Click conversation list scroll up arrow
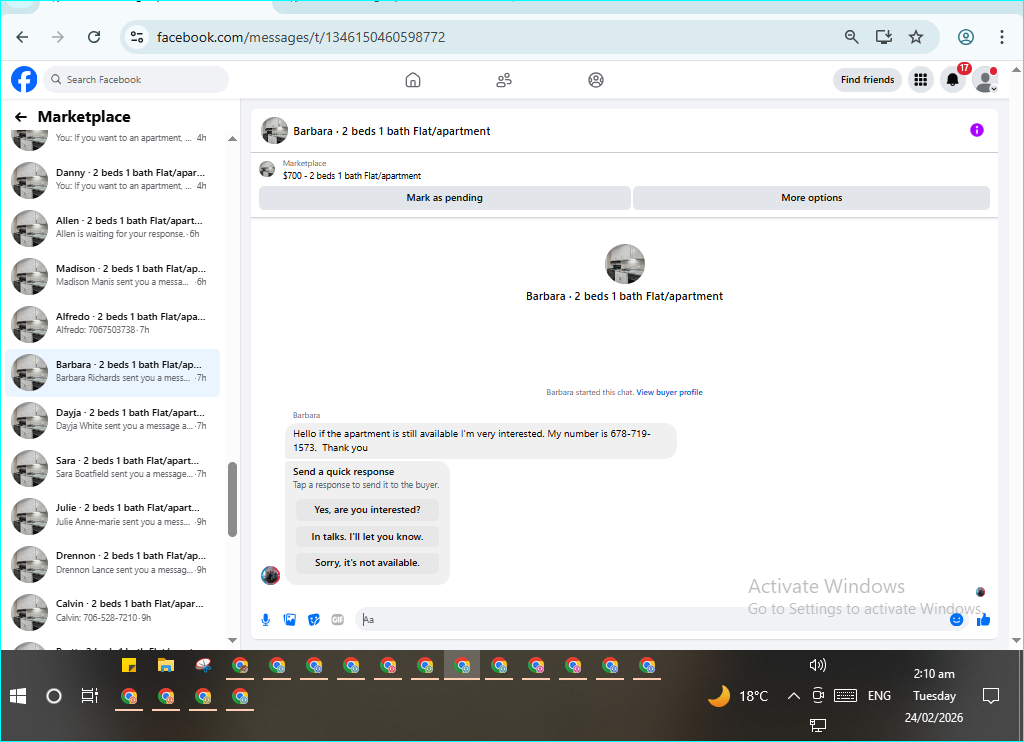Image resolution: width=1024 pixels, height=742 pixels. 232,138
